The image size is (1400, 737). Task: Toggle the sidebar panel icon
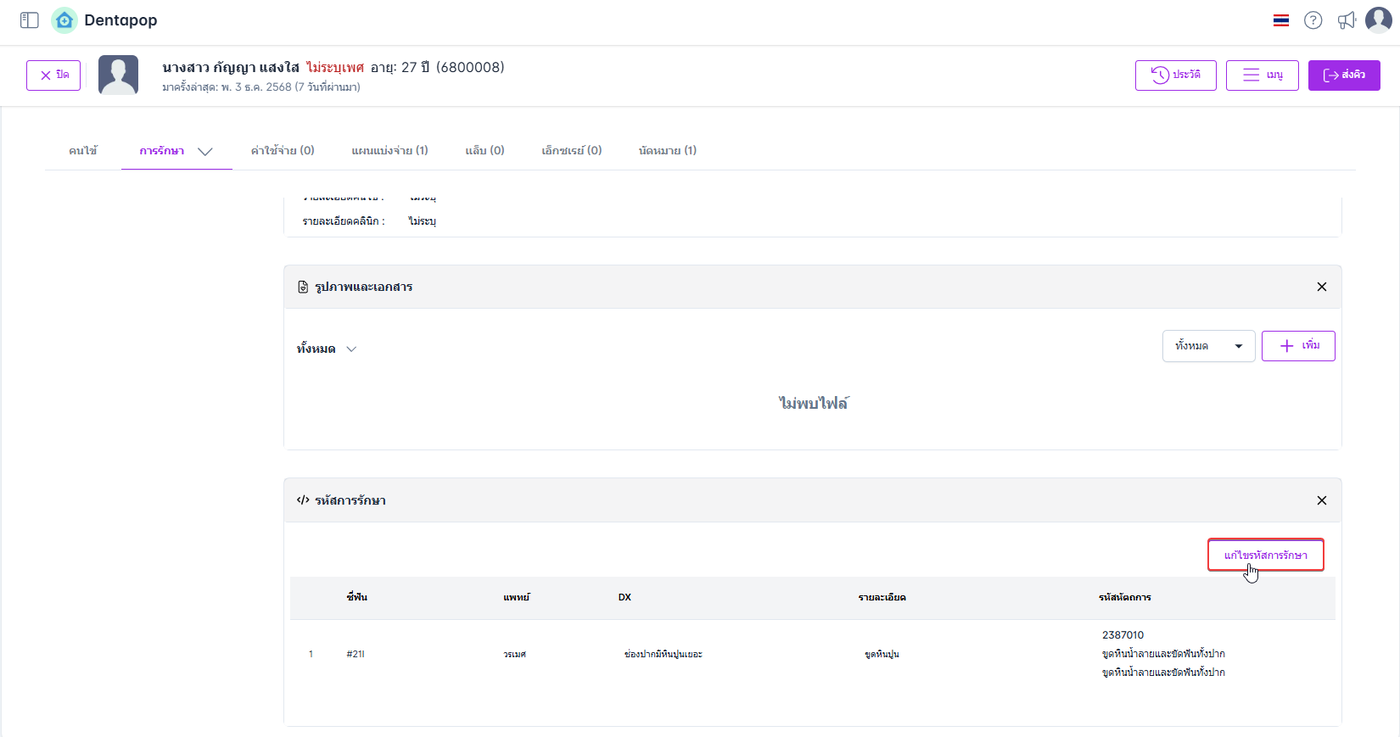29,20
